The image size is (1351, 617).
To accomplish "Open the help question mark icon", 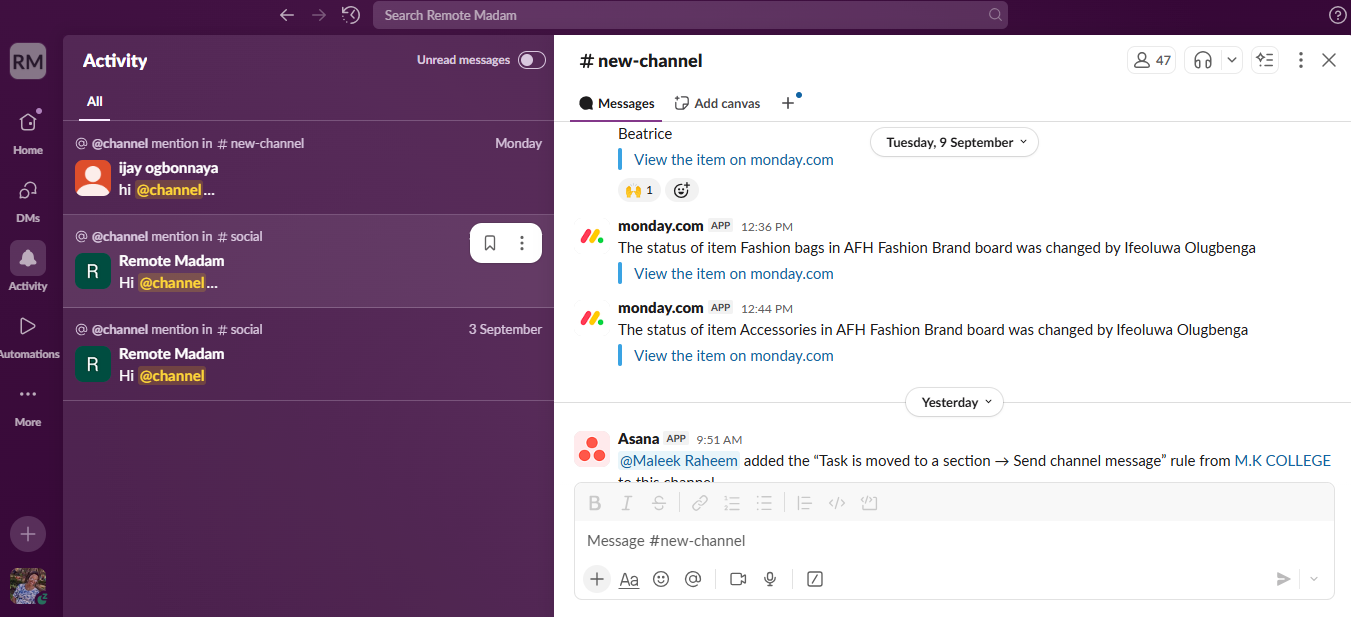I will [1337, 15].
